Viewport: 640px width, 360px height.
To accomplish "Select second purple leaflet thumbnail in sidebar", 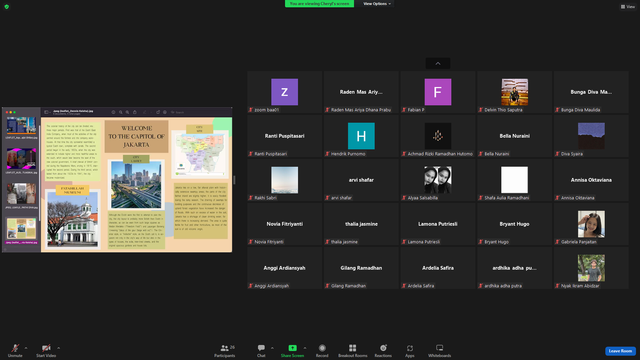I will [x=21, y=159].
